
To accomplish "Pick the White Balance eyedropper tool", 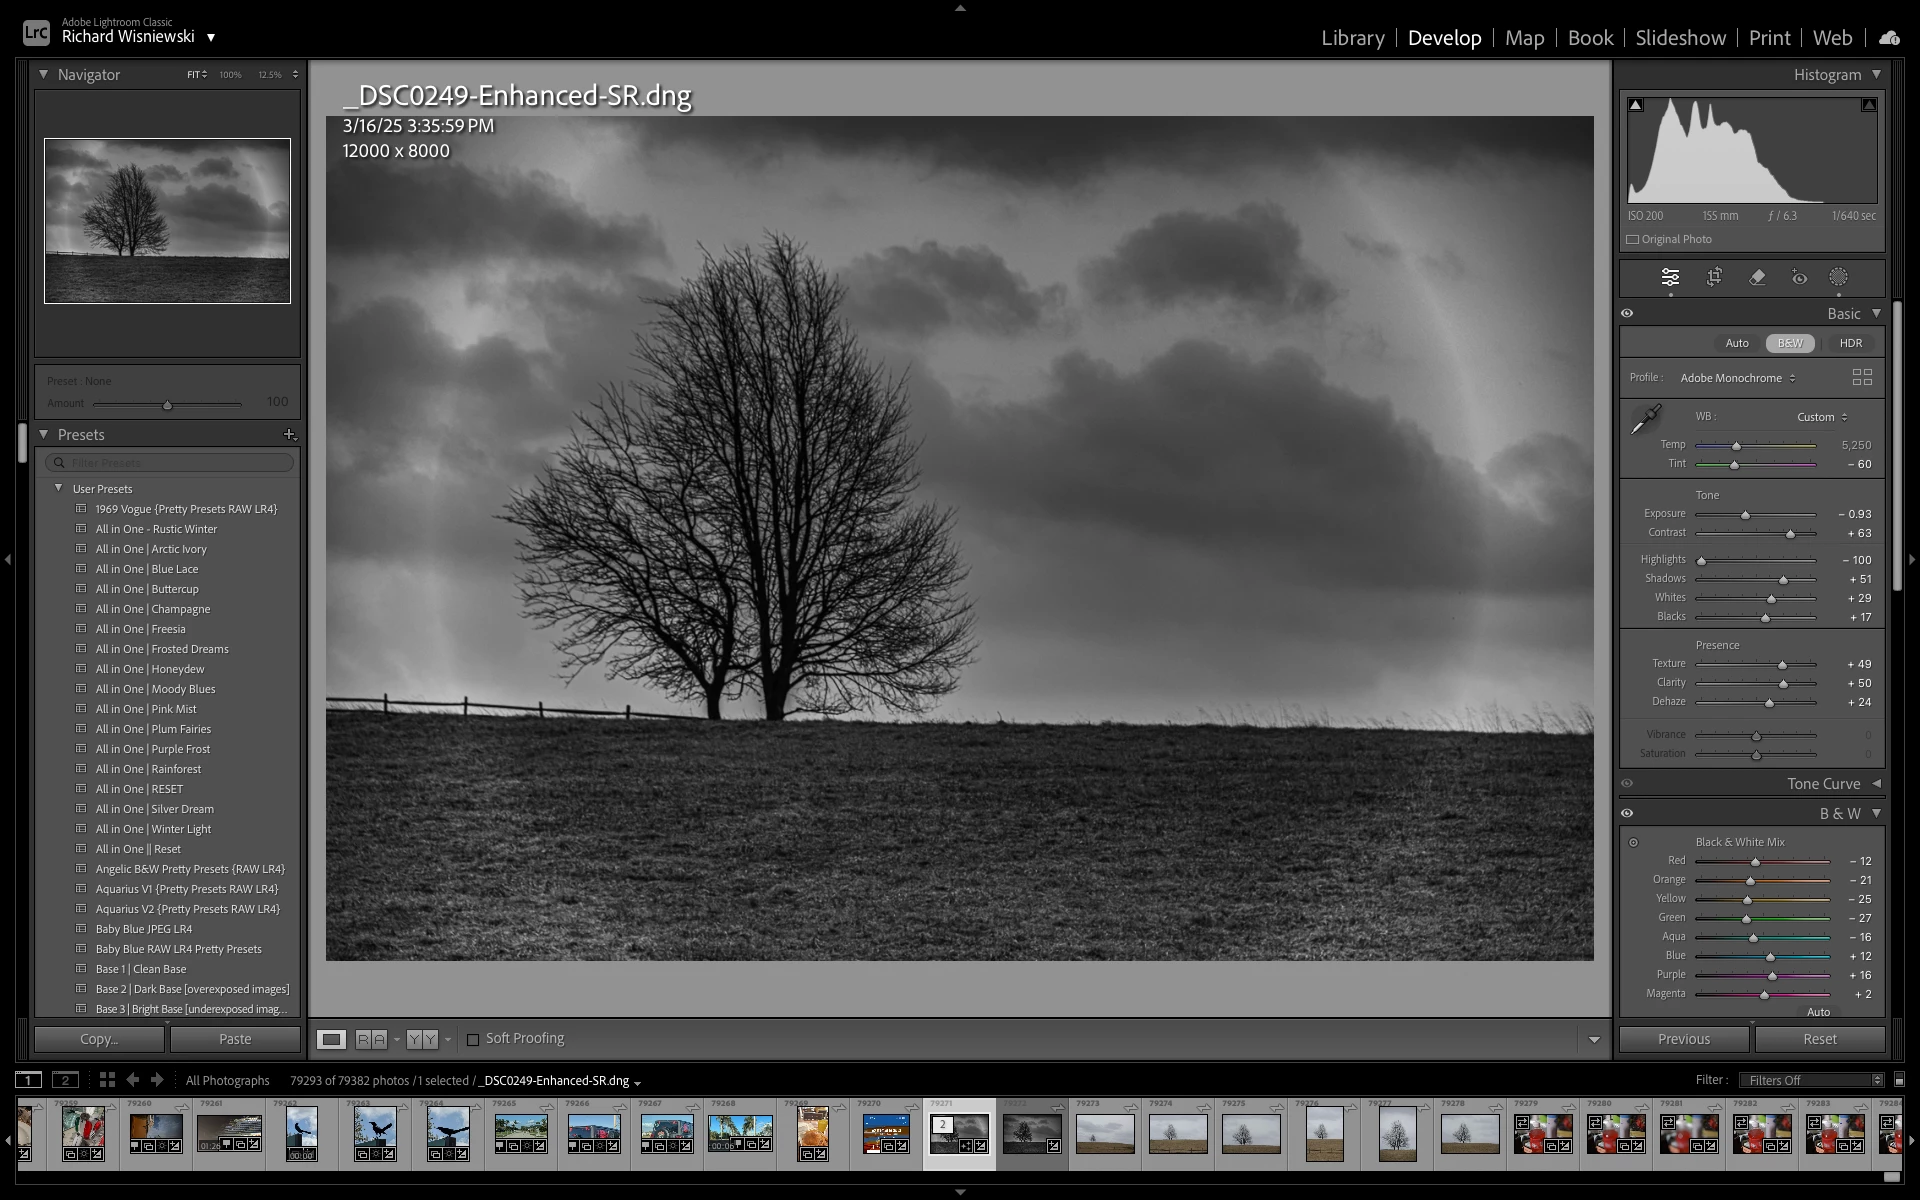I will tap(1645, 419).
